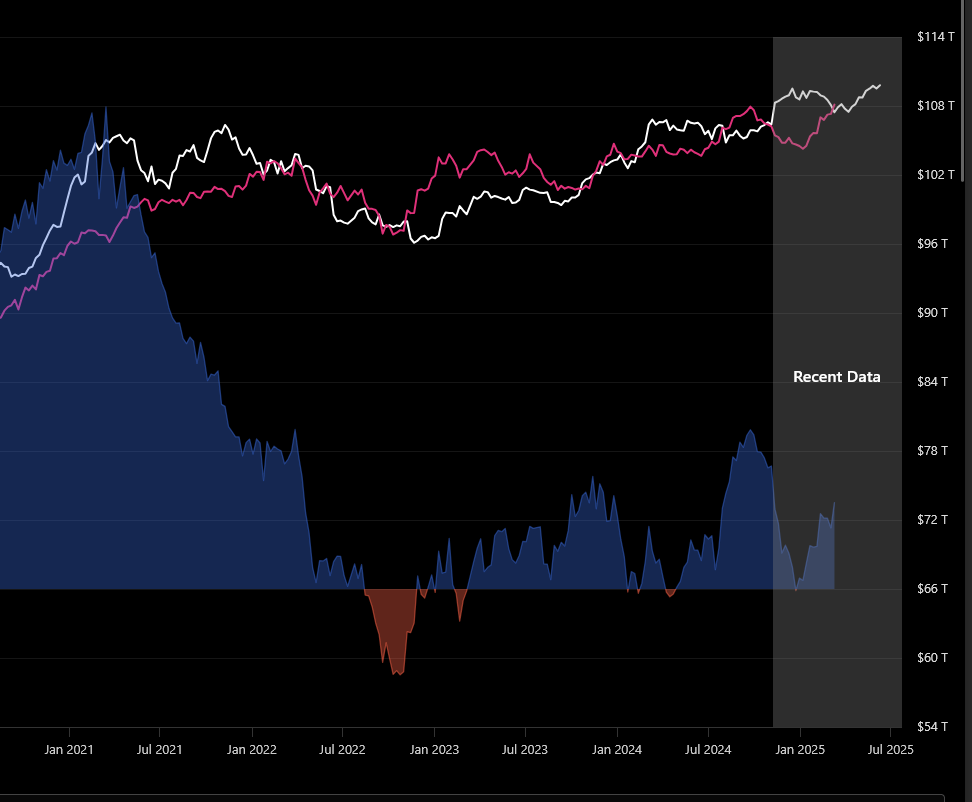Click the $66 T axis label

932,589
